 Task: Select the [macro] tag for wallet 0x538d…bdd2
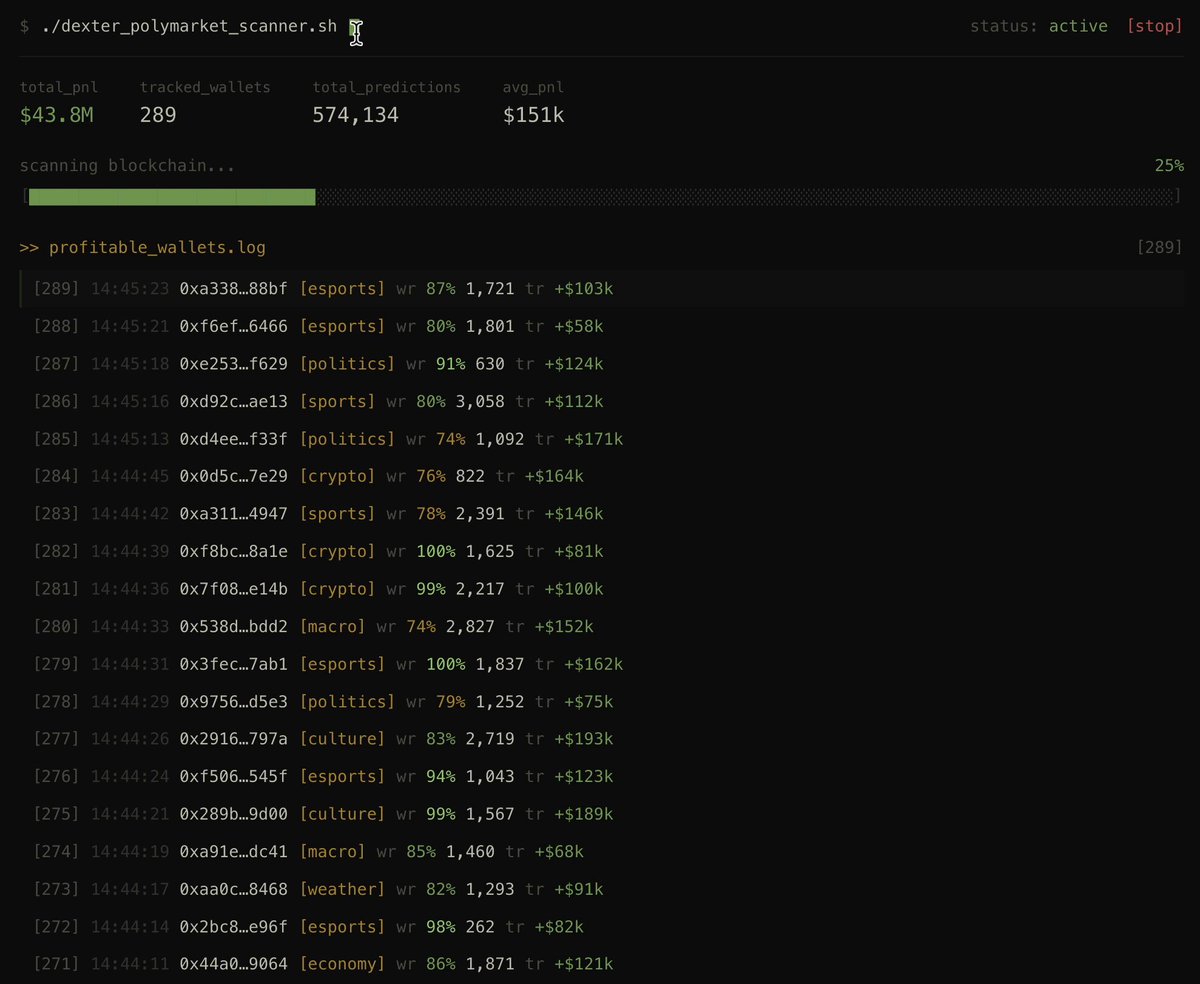tap(332, 627)
